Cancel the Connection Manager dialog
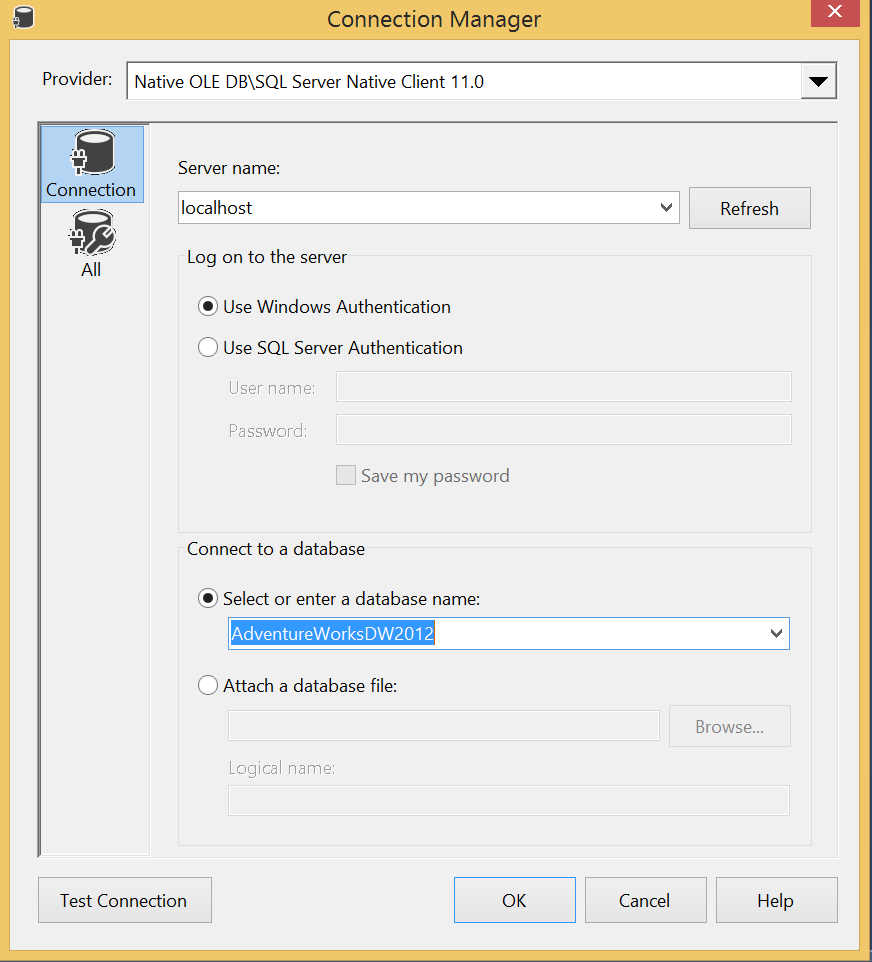Image resolution: width=872 pixels, height=962 pixels. [646, 900]
